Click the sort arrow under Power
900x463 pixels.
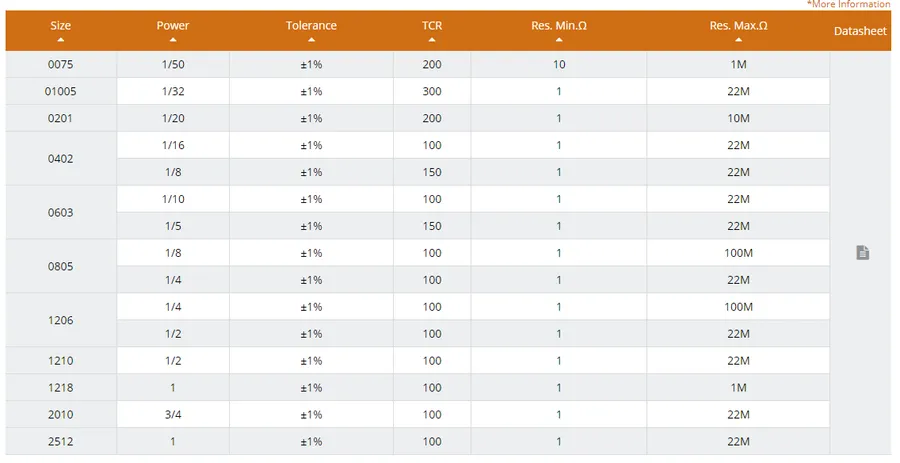click(173, 40)
